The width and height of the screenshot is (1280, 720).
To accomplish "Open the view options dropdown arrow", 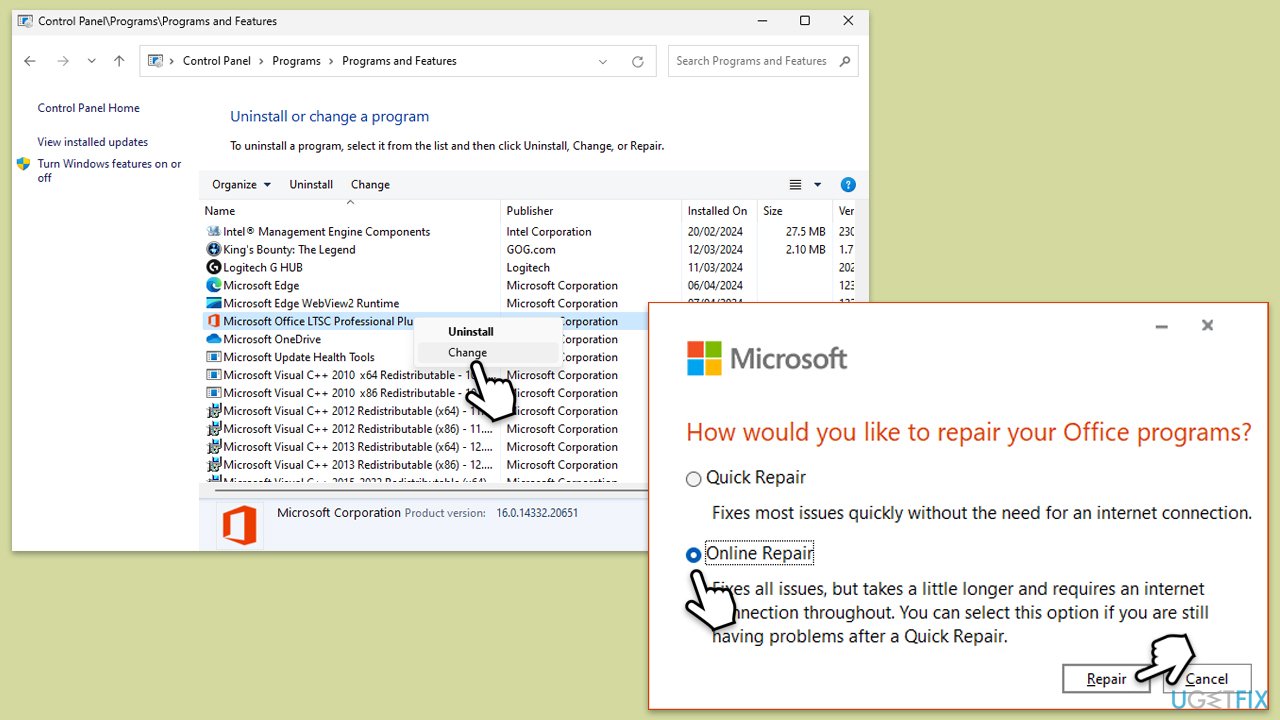I will 817,184.
